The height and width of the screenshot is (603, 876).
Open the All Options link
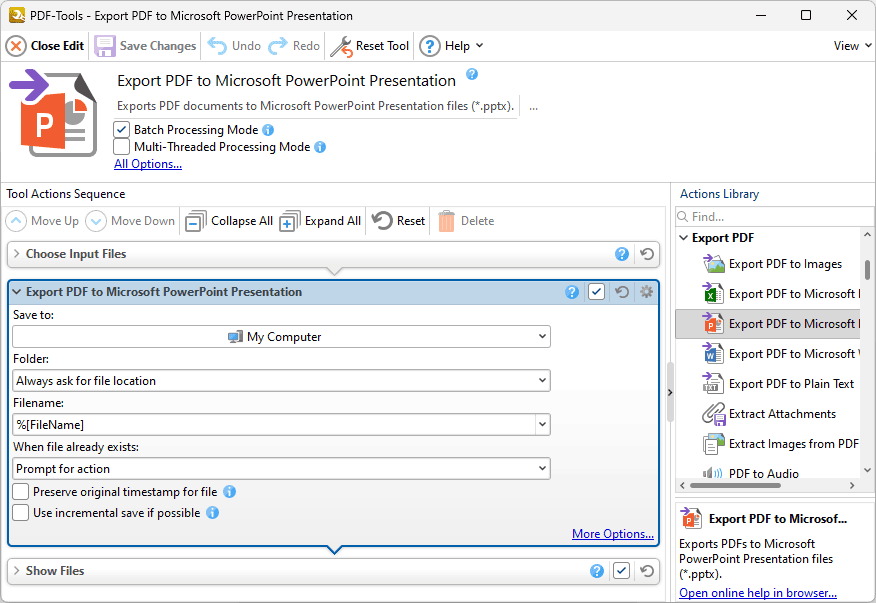click(148, 164)
